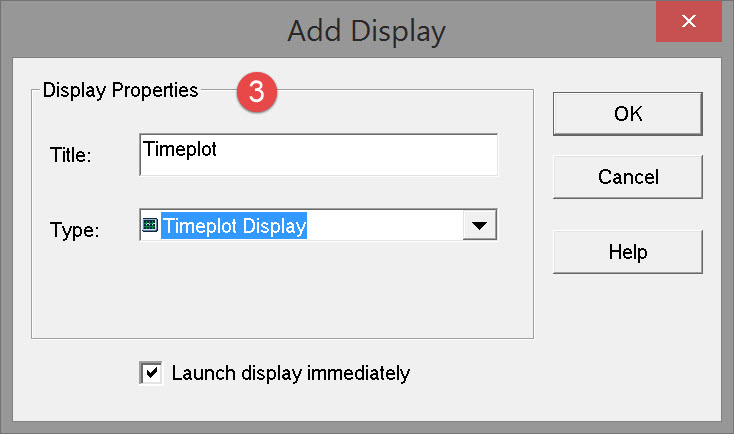Expand the Type dropdown arrow
This screenshot has height=434, width=734.
479,226
